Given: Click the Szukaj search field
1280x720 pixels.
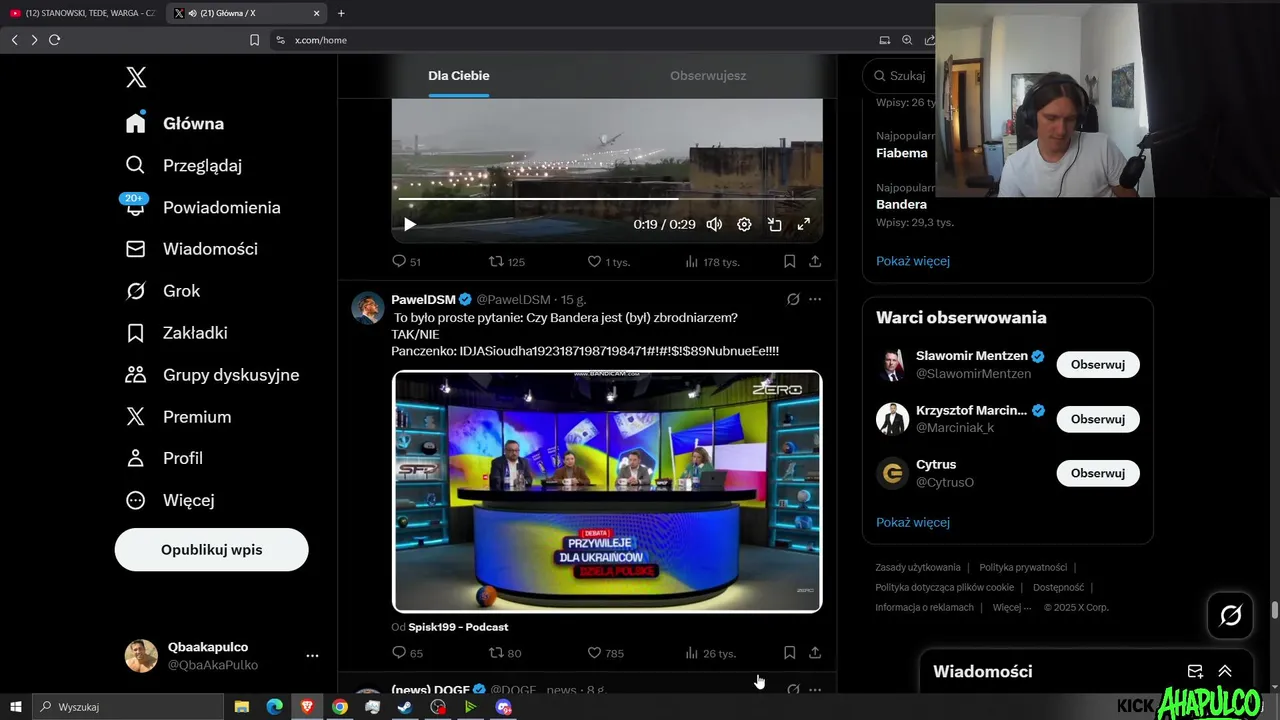Looking at the screenshot, I should point(900,76).
